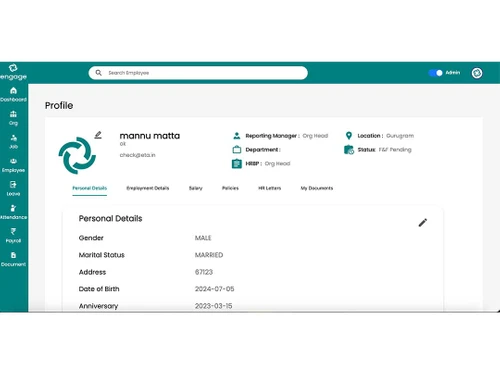The image size is (500, 375).
Task: Switch to the HR Letters tab
Action: pos(270,188)
